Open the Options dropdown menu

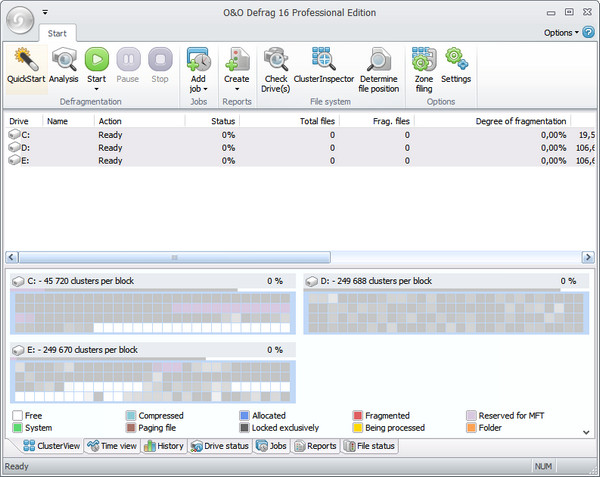561,33
